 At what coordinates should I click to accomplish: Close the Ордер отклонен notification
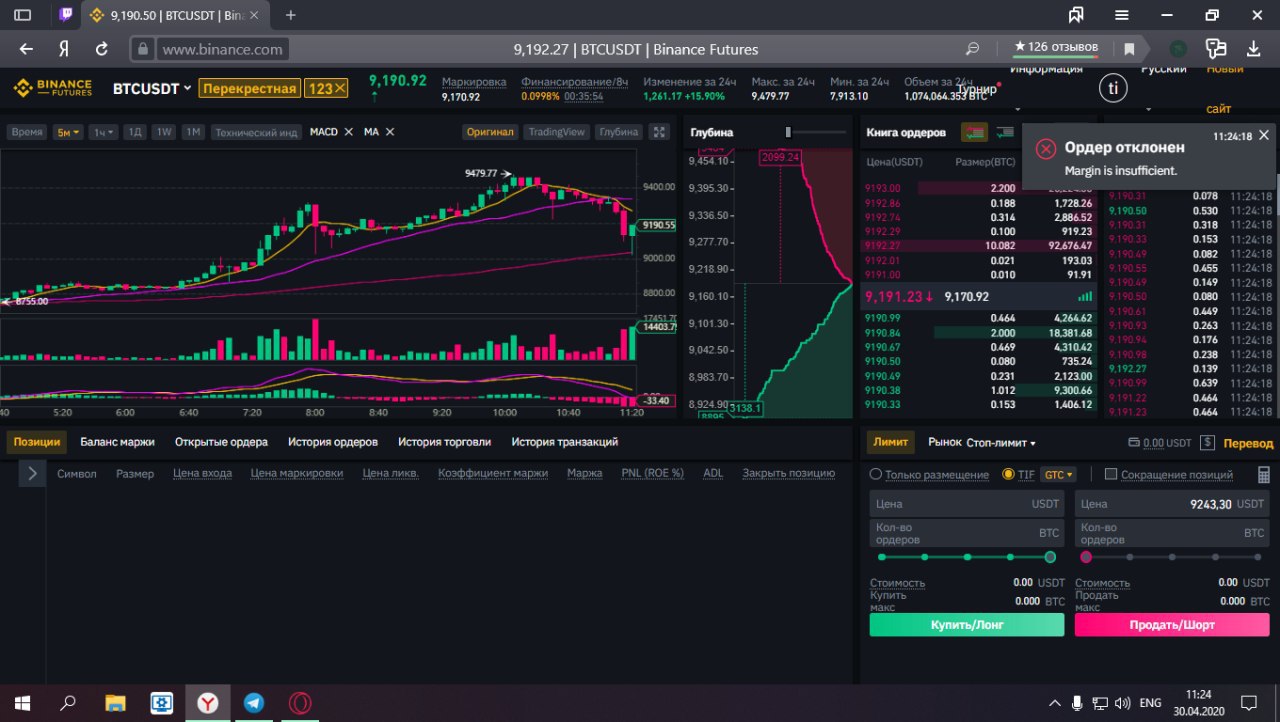tap(1264, 135)
